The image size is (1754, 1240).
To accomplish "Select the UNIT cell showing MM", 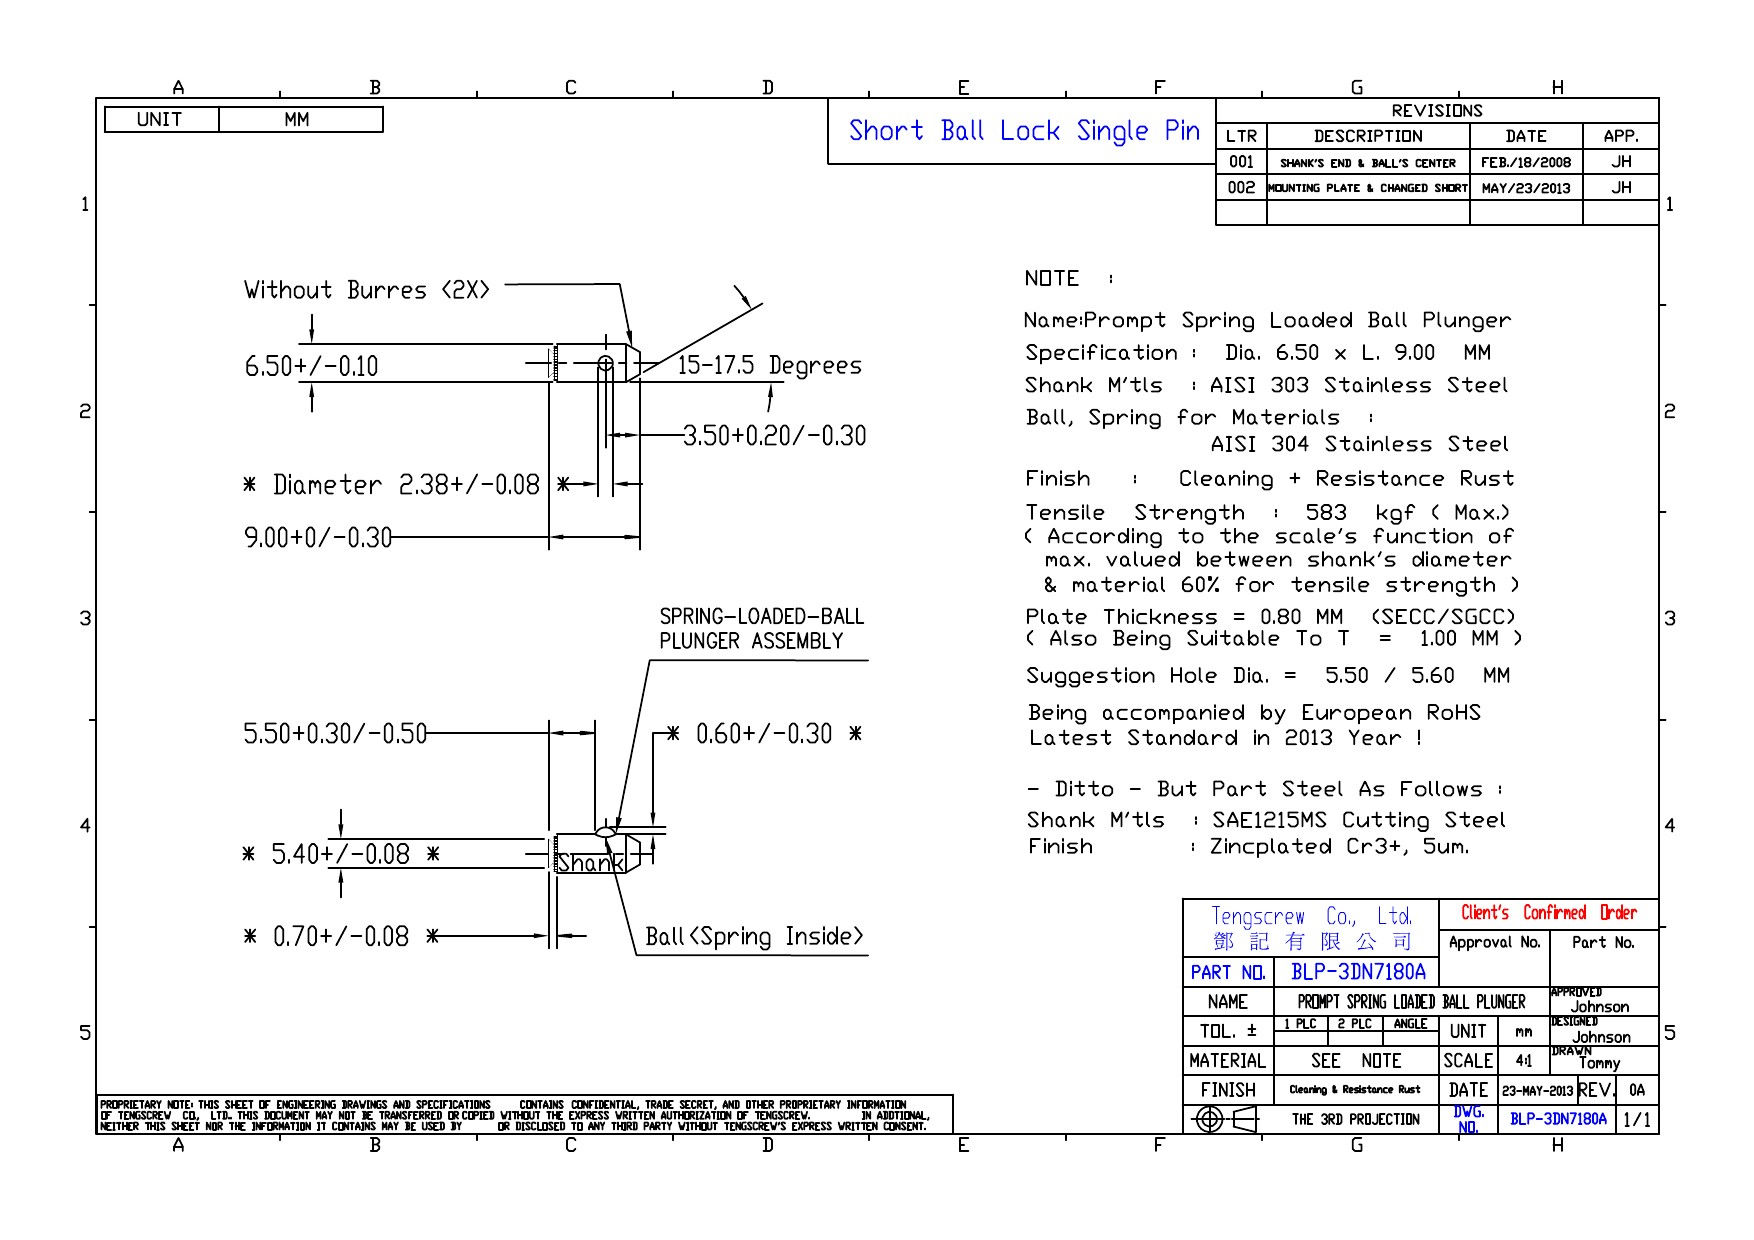I will [x=298, y=120].
